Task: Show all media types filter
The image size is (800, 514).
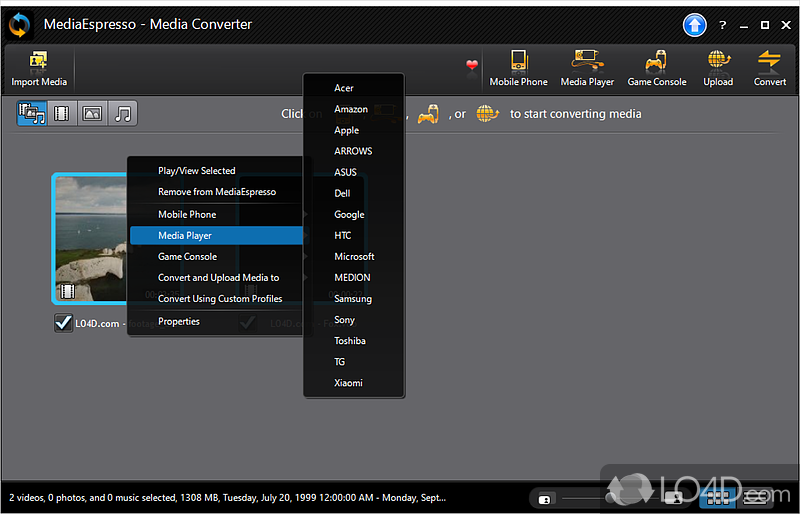Action: pos(32,113)
